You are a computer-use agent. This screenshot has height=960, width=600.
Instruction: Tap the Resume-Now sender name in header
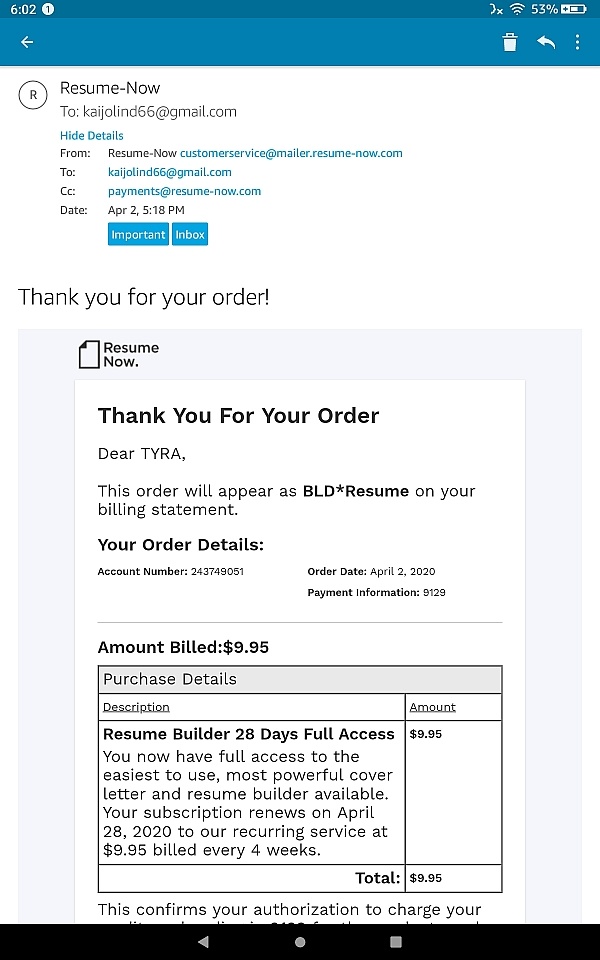click(x=110, y=88)
